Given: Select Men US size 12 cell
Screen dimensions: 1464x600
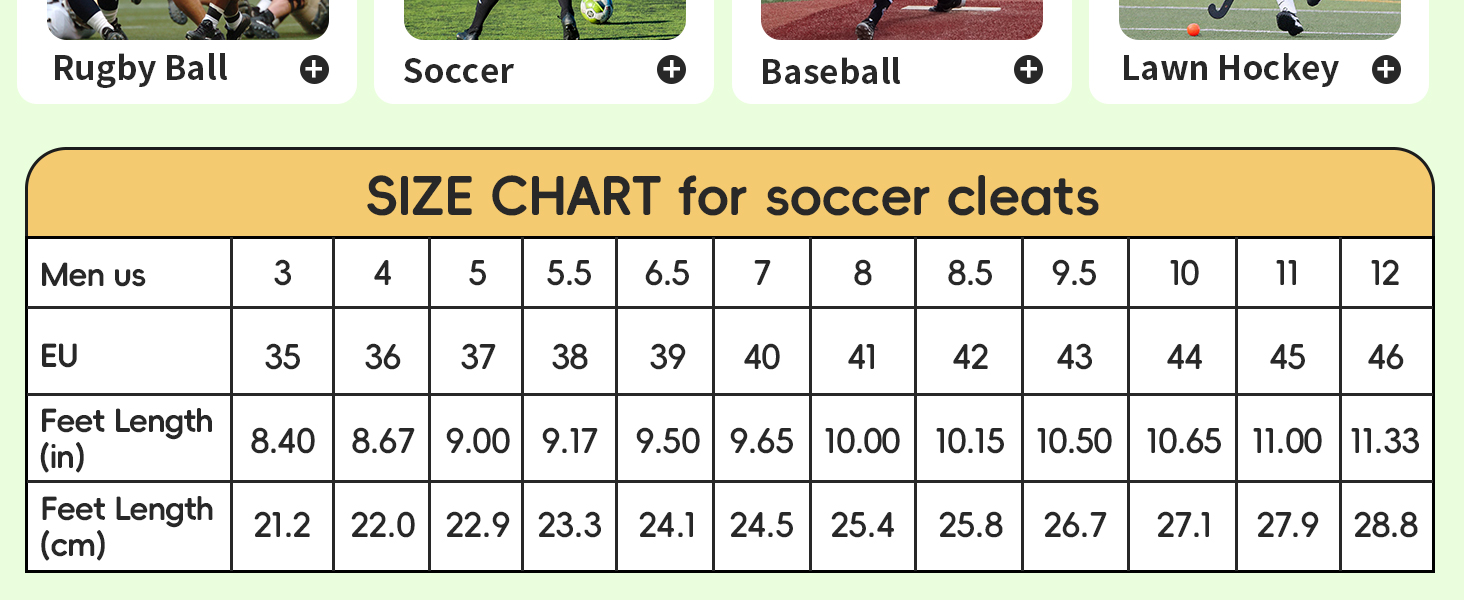Looking at the screenshot, I should pyautogui.click(x=1385, y=273).
